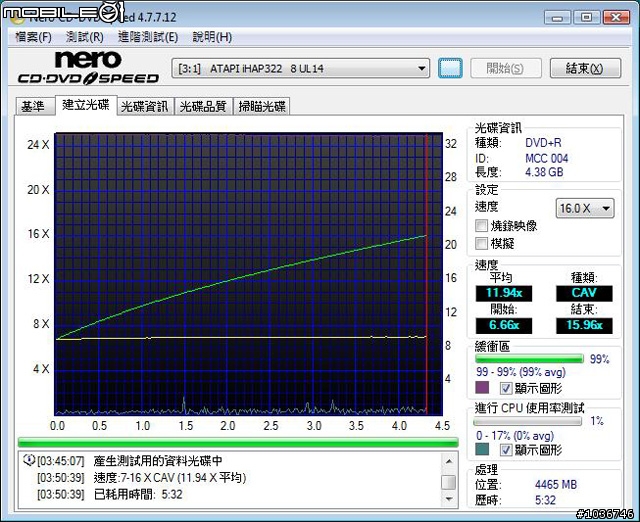Open the 進階測試(E) menu

(x=148, y=37)
